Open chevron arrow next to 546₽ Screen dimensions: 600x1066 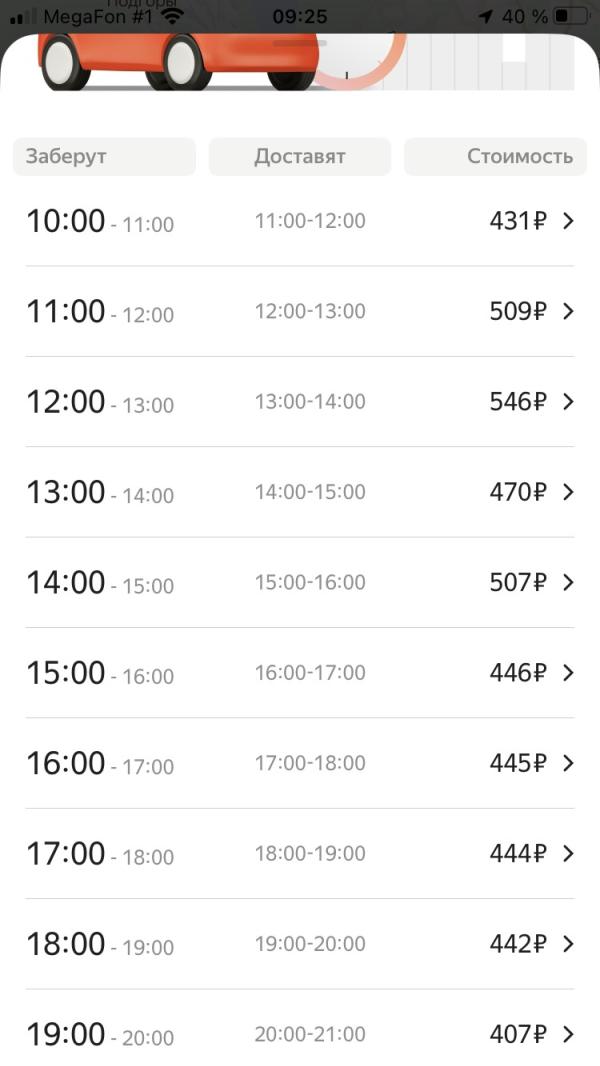(569, 401)
